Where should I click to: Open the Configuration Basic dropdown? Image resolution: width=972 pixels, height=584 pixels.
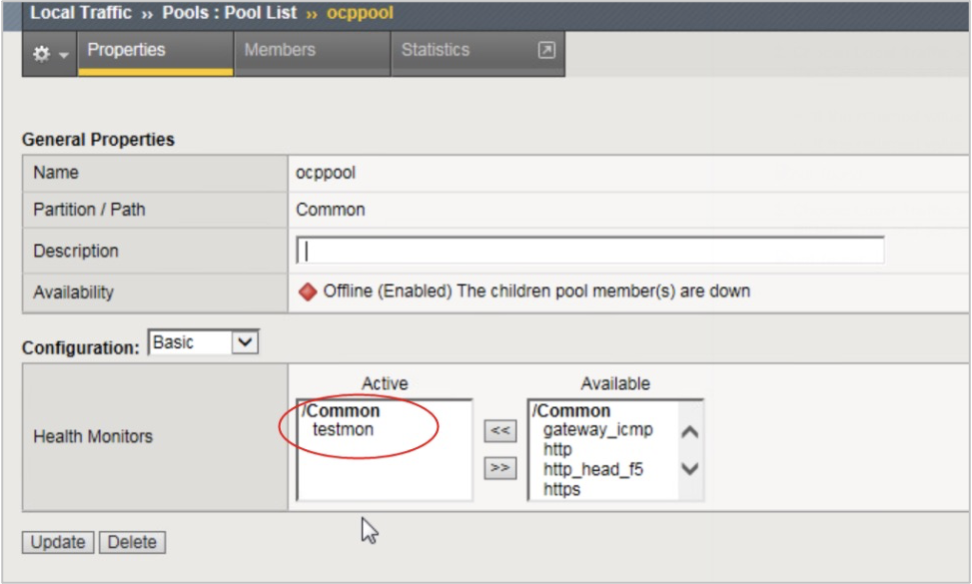pyautogui.click(x=243, y=342)
